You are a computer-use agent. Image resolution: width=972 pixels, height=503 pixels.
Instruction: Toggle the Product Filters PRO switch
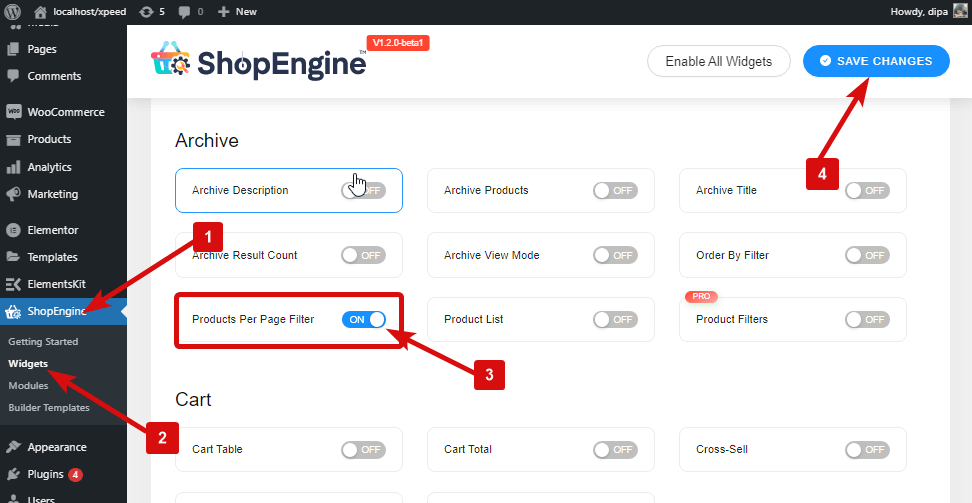(x=867, y=319)
